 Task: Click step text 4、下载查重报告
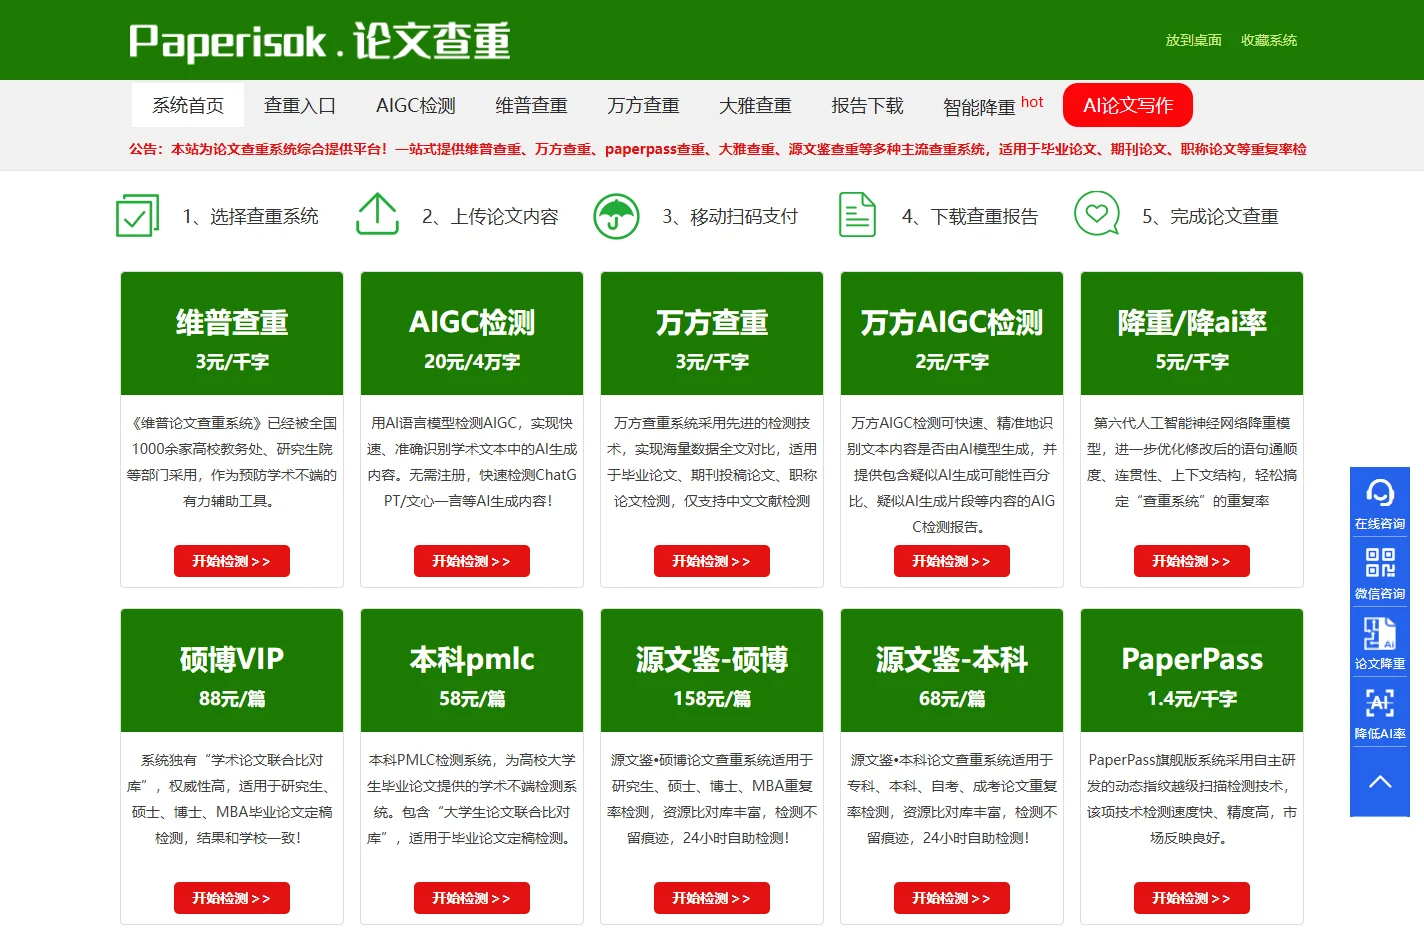pos(970,216)
